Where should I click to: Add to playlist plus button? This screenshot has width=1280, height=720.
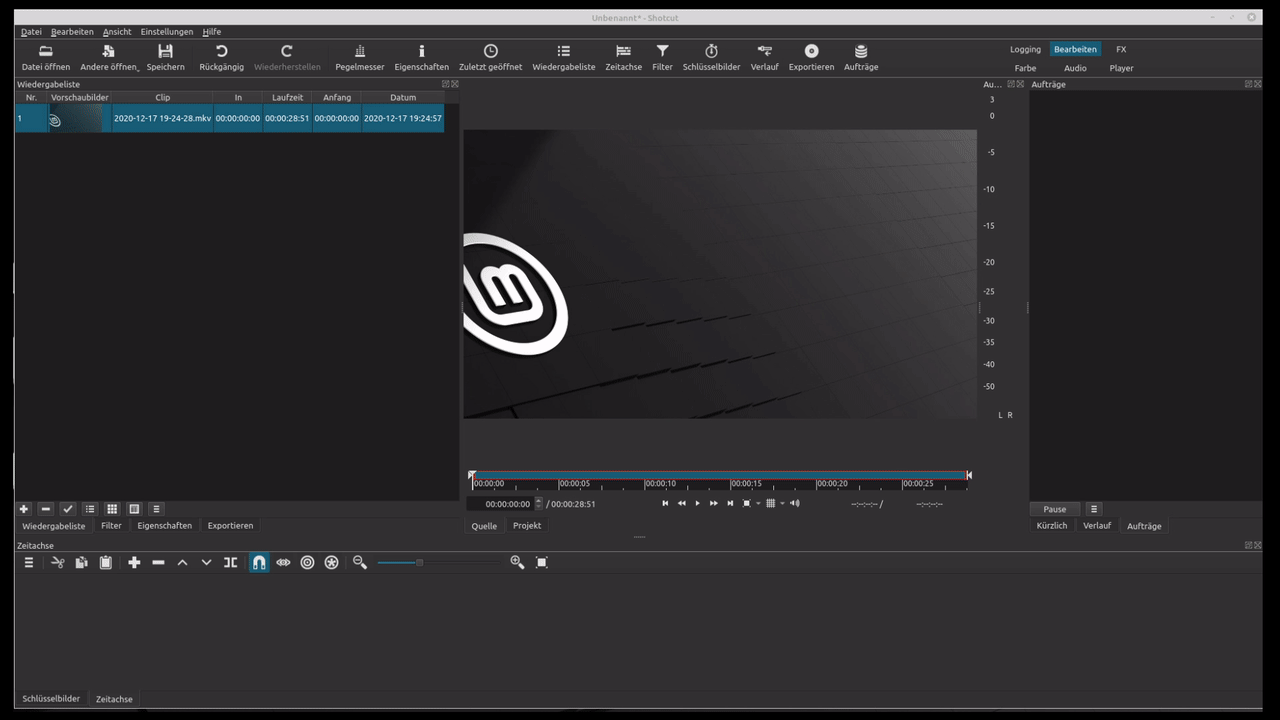pyautogui.click(x=24, y=509)
